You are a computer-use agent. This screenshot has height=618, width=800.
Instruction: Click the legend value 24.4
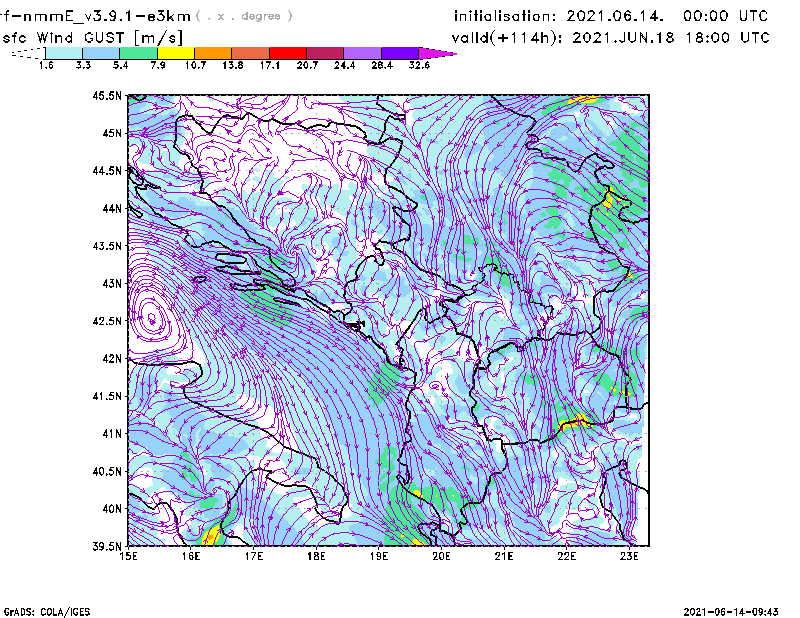tap(344, 65)
